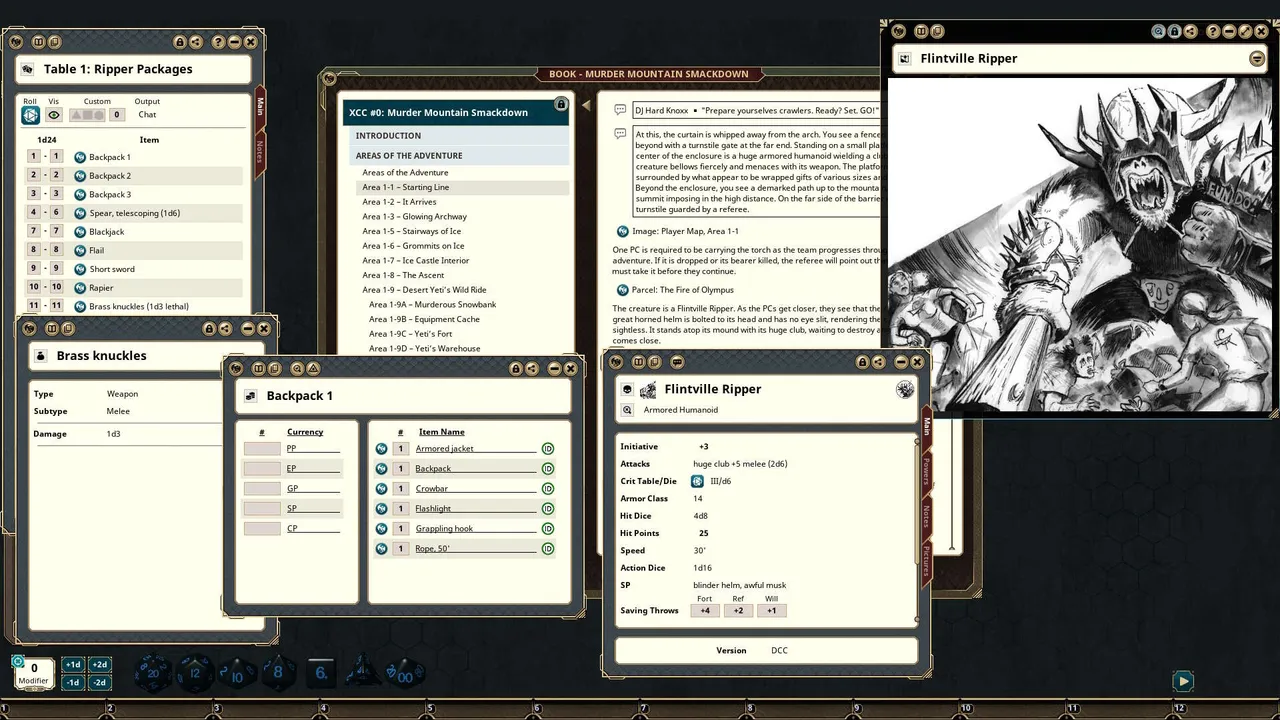The width and height of the screenshot is (1280, 720).
Task: Click the +1d modifier button
Action: click(x=73, y=665)
